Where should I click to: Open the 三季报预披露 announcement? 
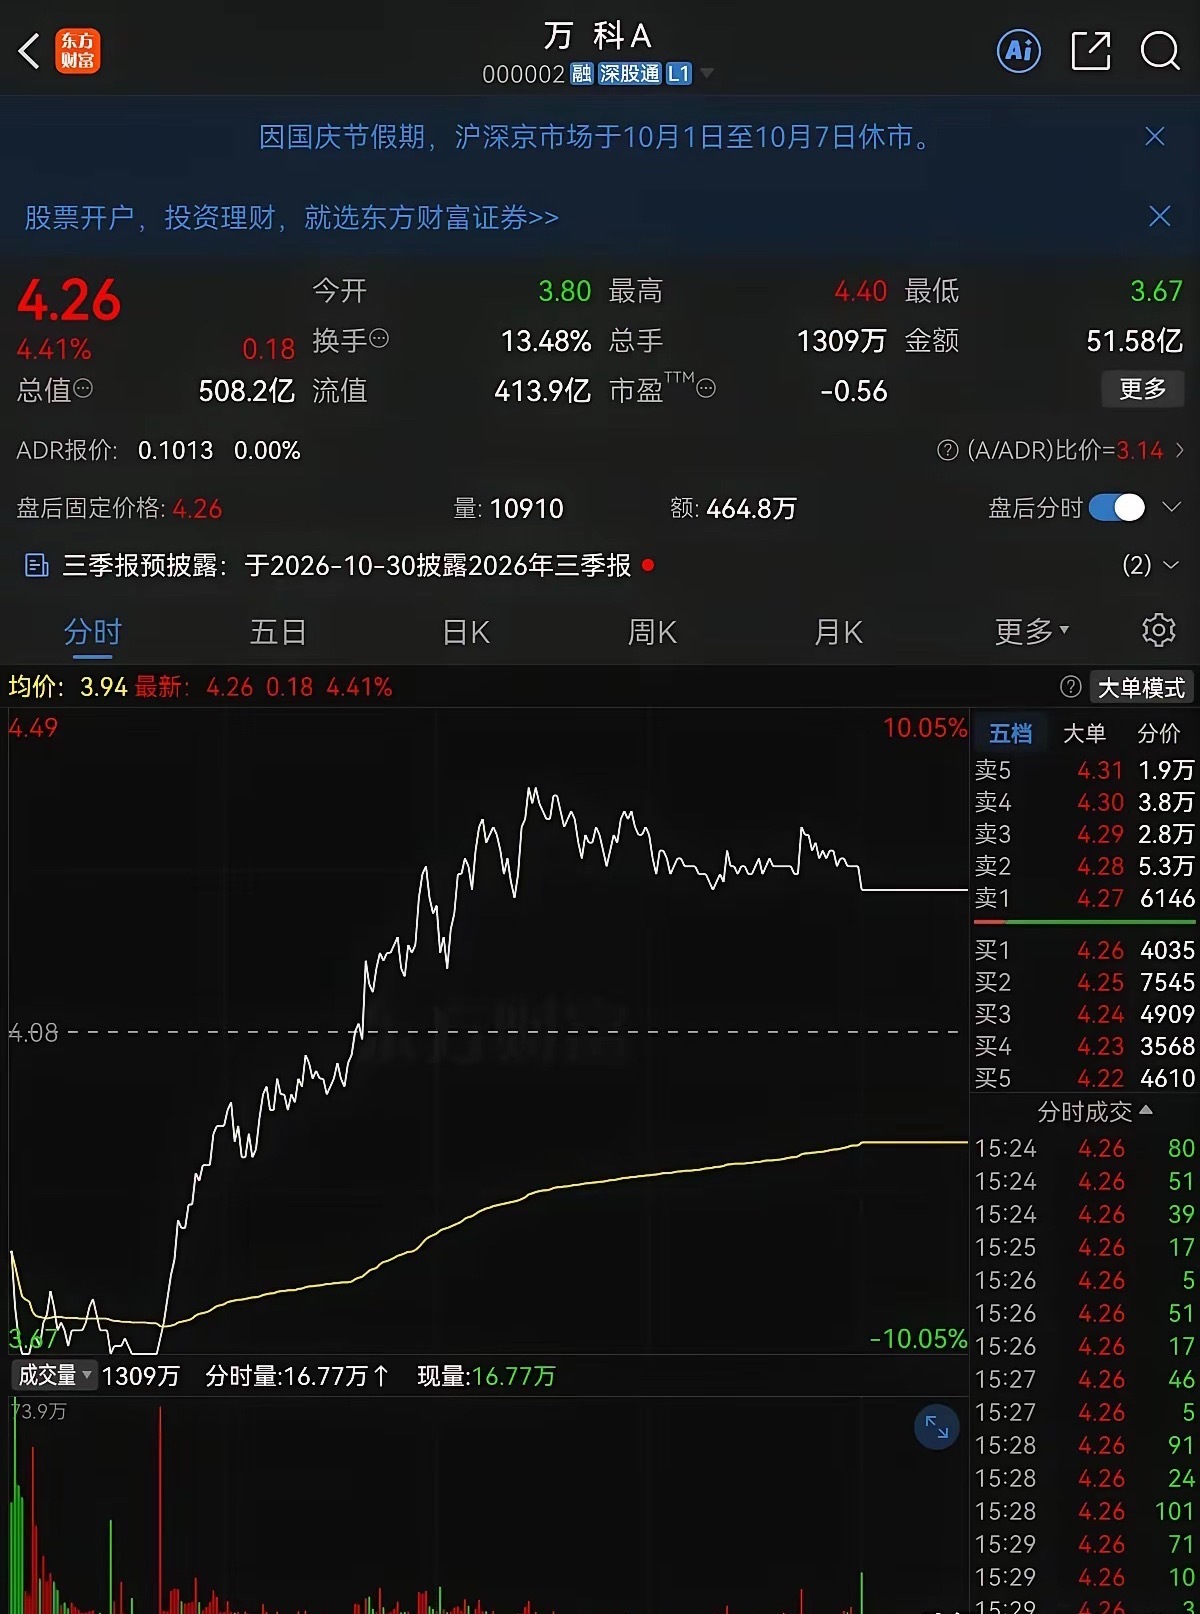(x=346, y=566)
